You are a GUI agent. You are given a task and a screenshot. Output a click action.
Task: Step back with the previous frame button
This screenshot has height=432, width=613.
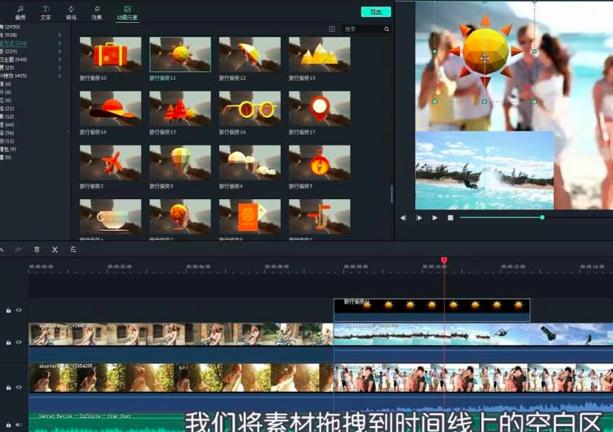[x=404, y=217]
